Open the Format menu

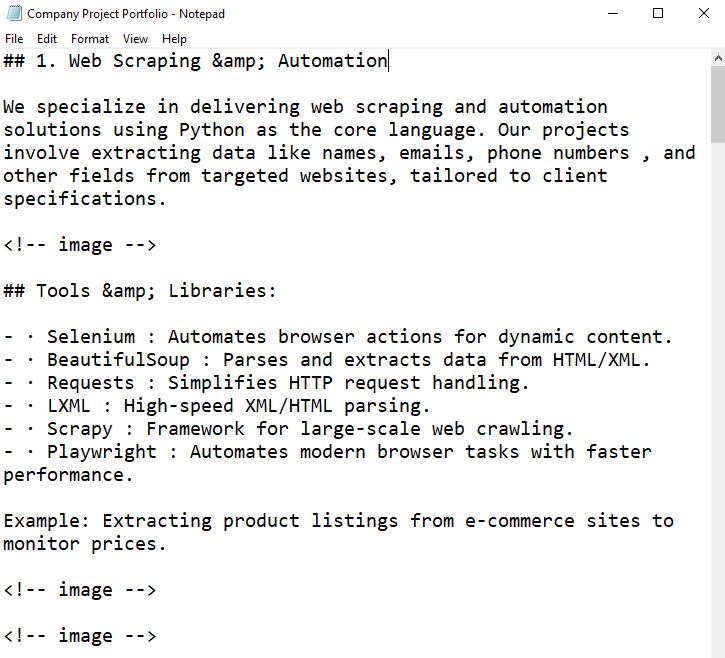point(90,39)
